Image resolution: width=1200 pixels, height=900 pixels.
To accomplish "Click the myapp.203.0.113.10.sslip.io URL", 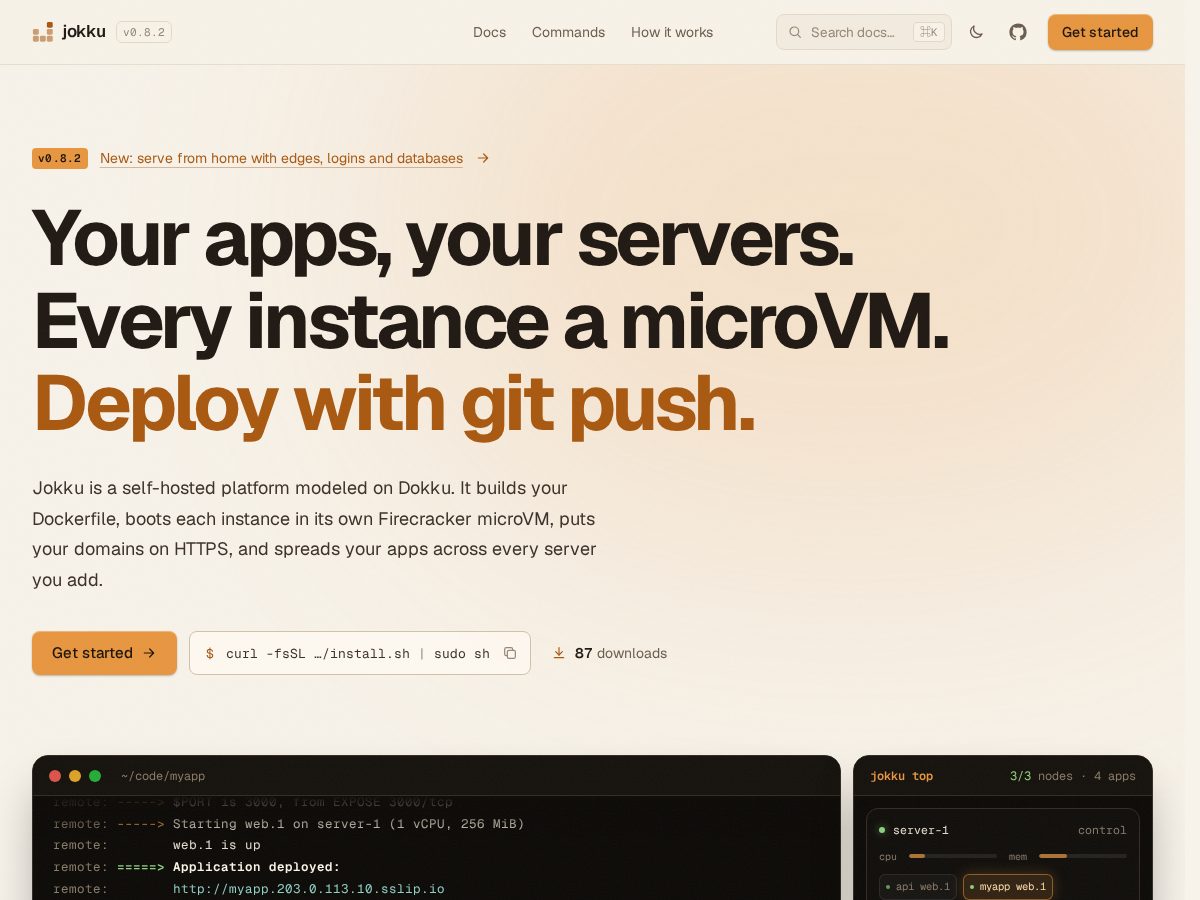I will click(x=308, y=889).
